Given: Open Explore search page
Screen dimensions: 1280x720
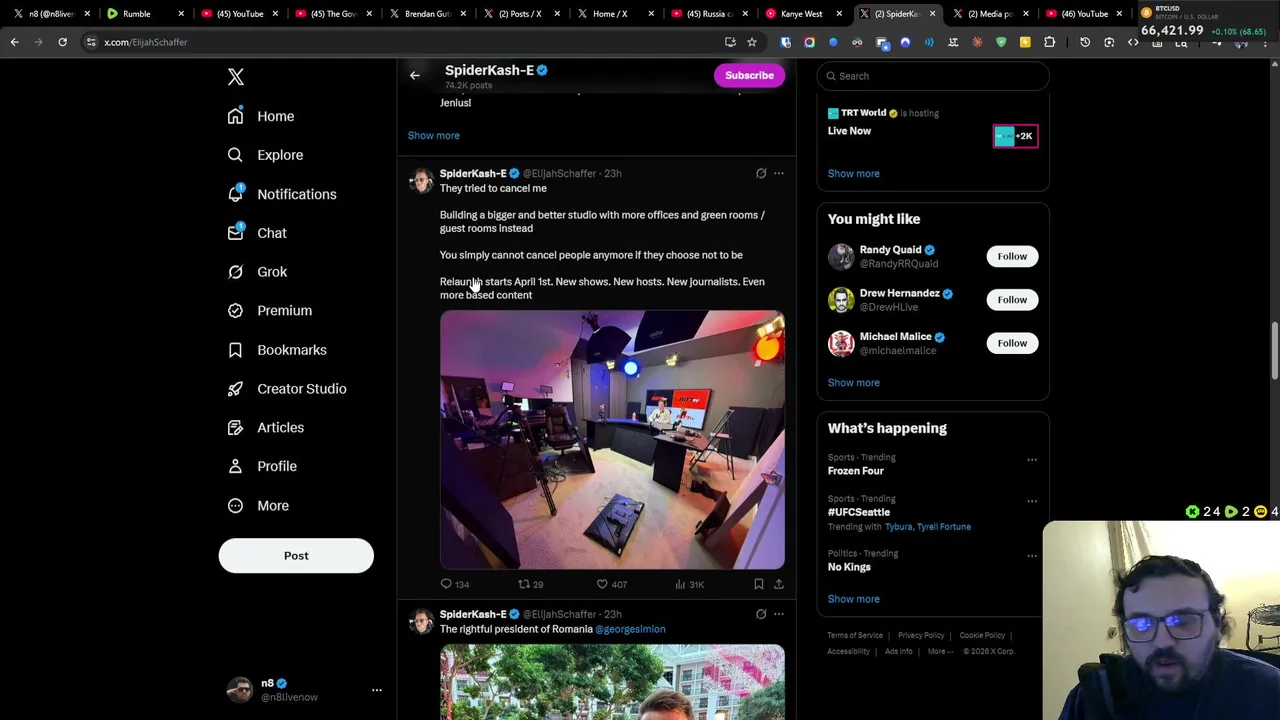Looking at the screenshot, I should (265, 155).
